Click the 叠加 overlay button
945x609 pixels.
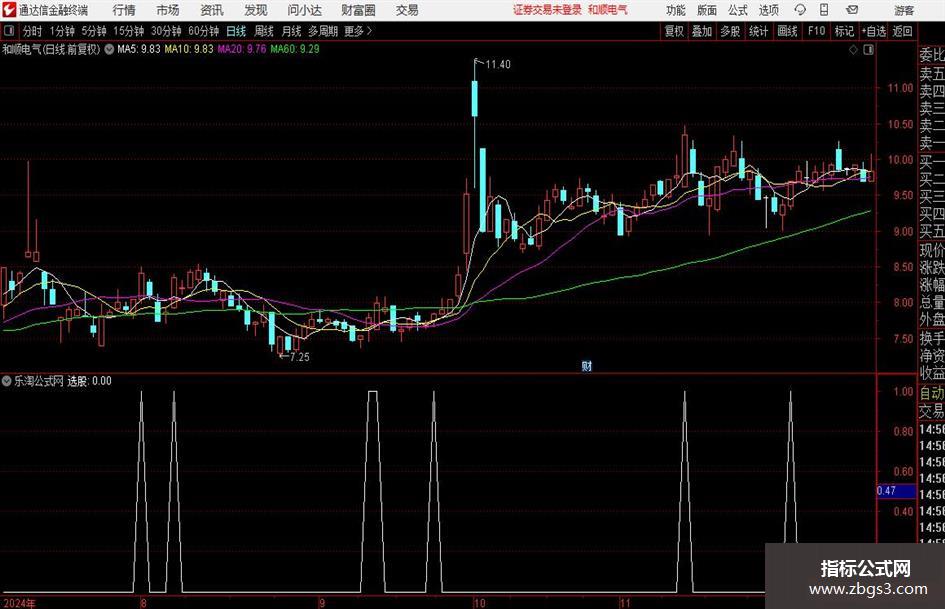pos(702,31)
